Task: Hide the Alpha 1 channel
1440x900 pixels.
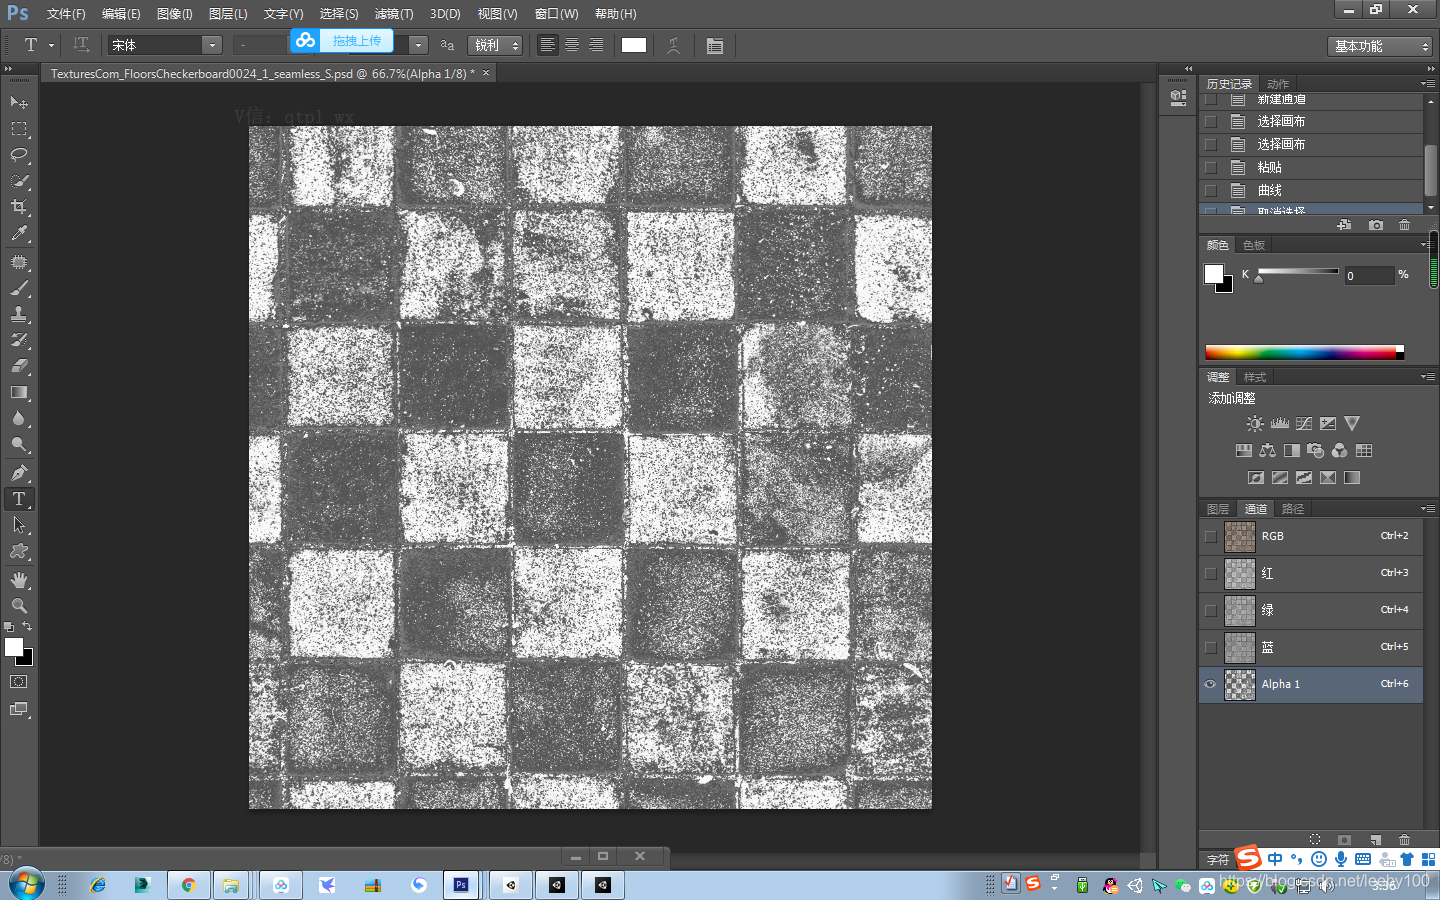Action: 1211,684
